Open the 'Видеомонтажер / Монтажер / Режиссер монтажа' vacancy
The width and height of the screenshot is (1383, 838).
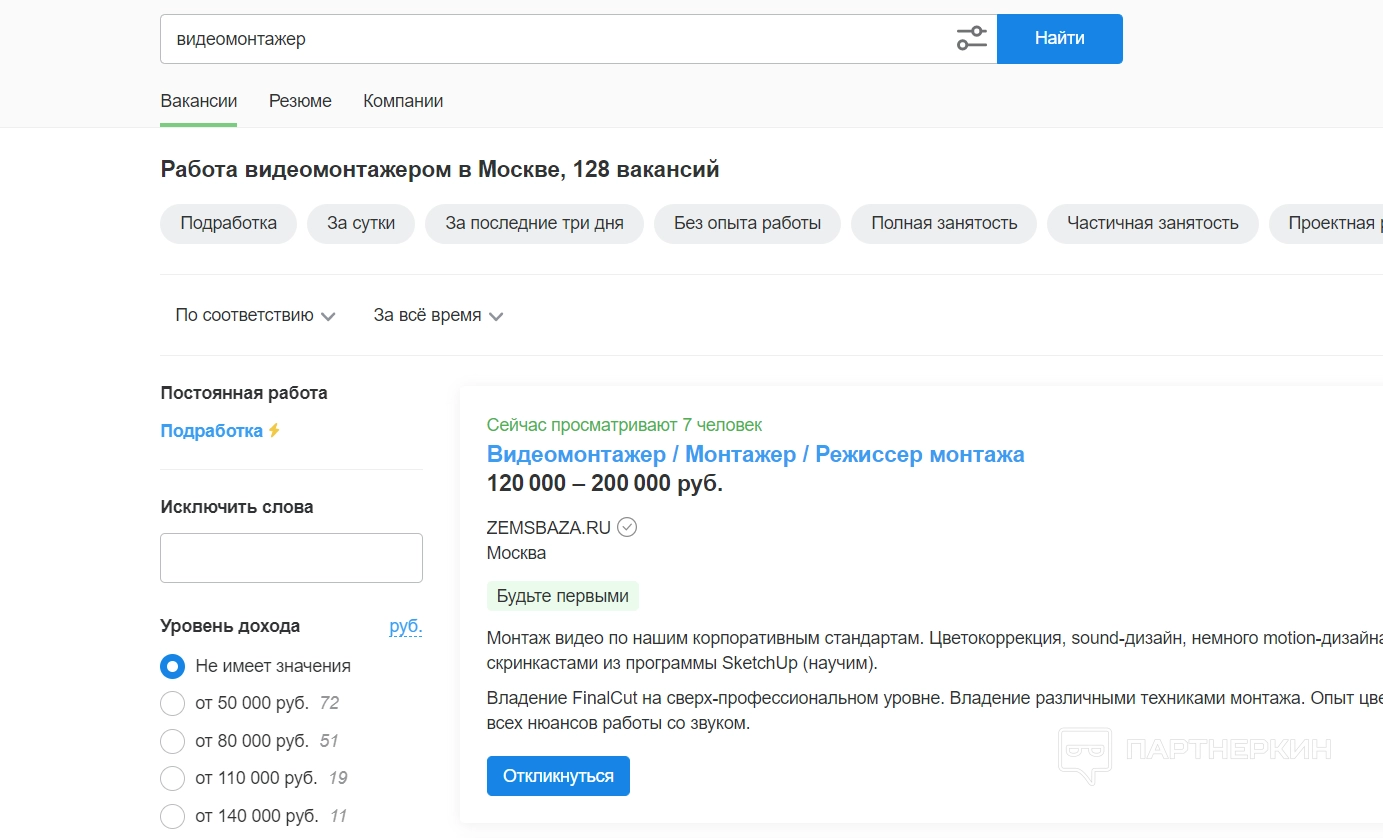pyautogui.click(x=755, y=454)
